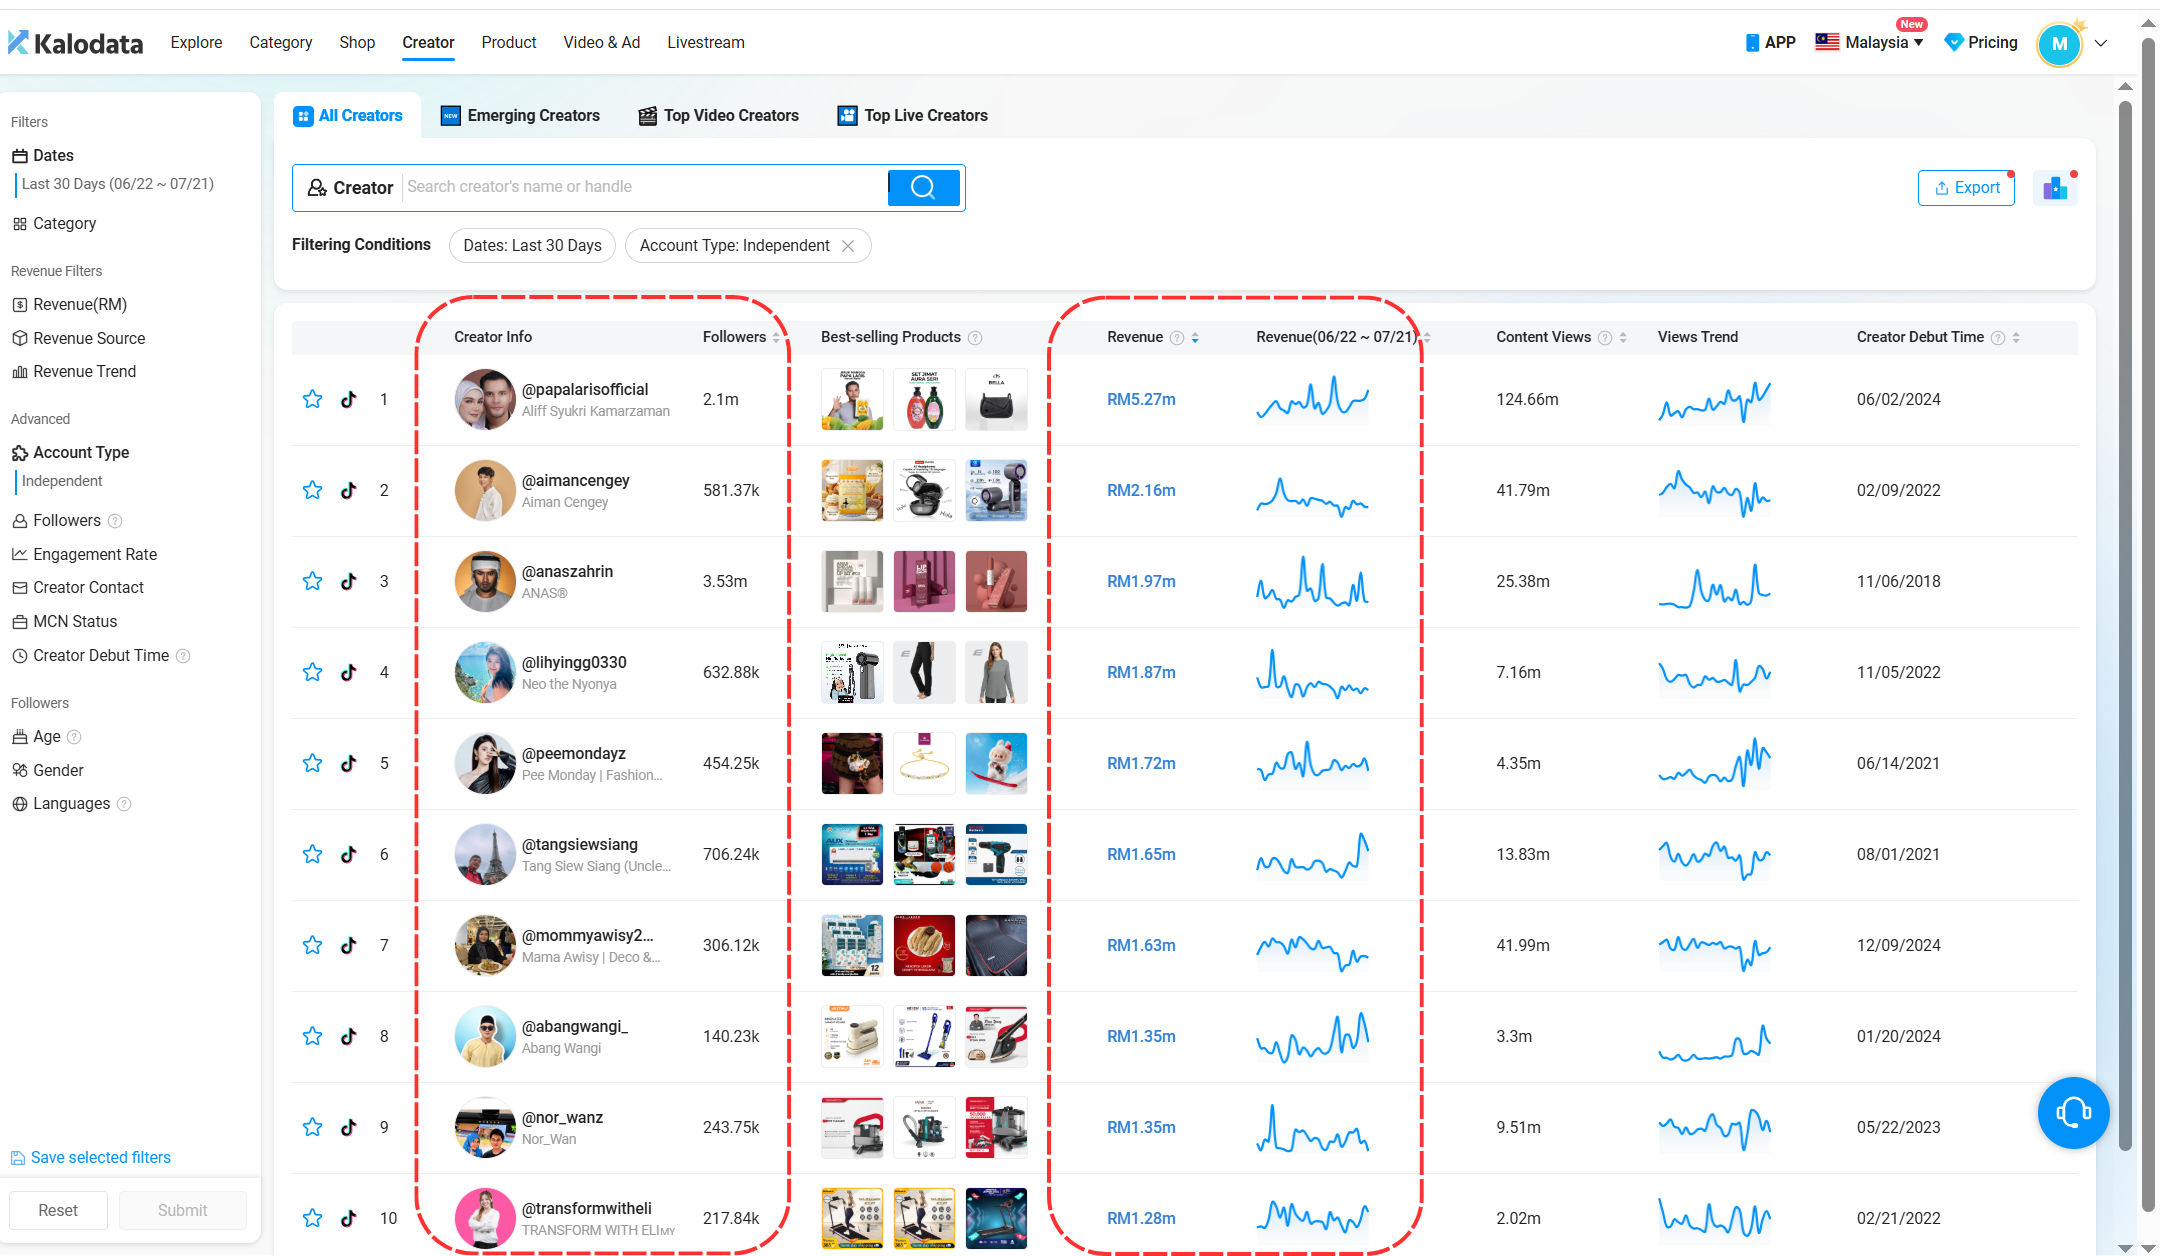
Task: Click the Content Views help question mark
Action: [1605, 338]
